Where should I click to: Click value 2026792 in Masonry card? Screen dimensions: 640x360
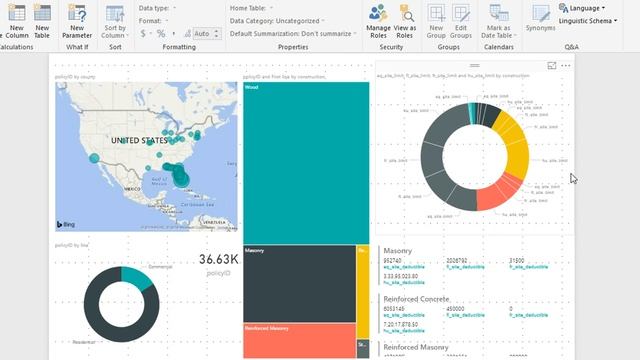click(457, 260)
